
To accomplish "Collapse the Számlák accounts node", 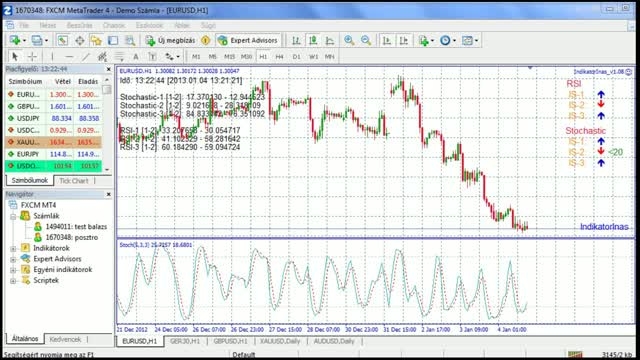I will click(x=13, y=216).
